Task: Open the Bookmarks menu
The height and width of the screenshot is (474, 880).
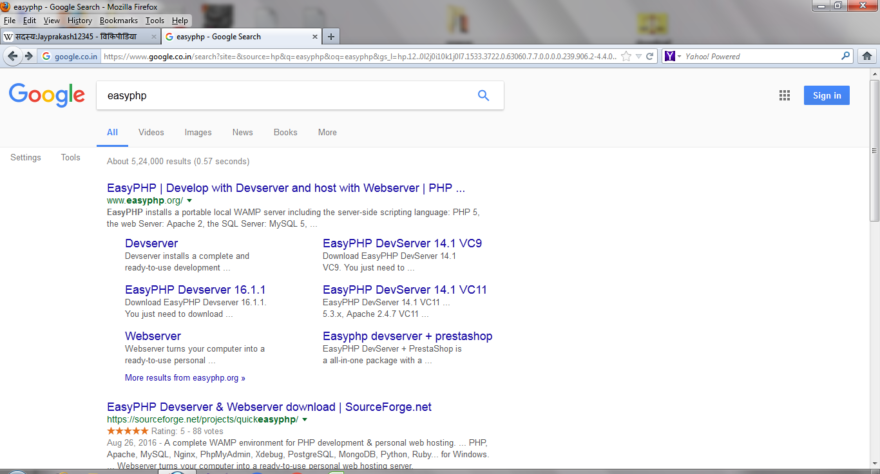Action: point(118,20)
